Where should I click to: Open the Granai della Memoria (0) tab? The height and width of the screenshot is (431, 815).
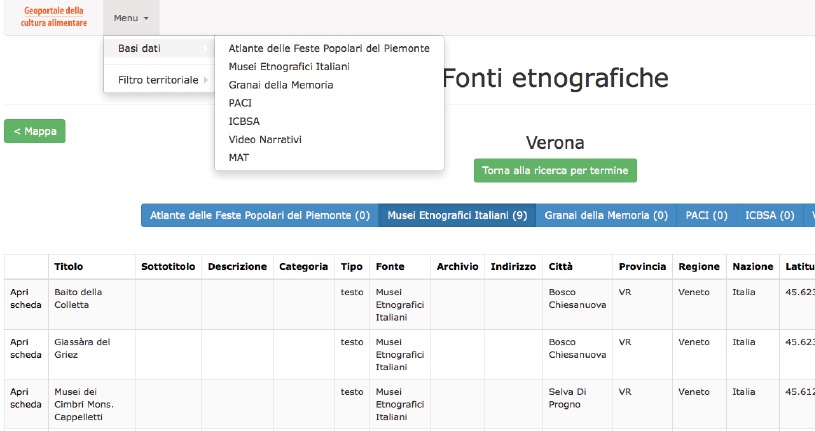[606, 215]
